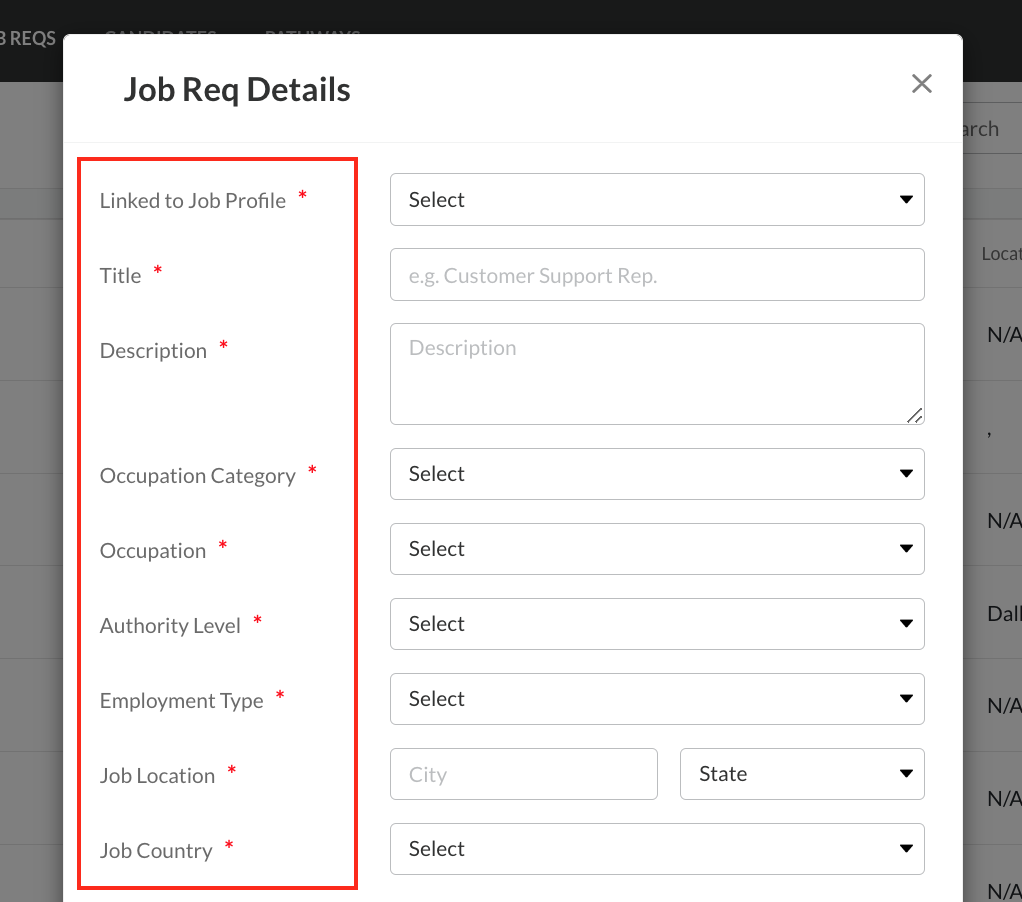Click the chevron on Linked to Job Profile select

click(x=906, y=199)
